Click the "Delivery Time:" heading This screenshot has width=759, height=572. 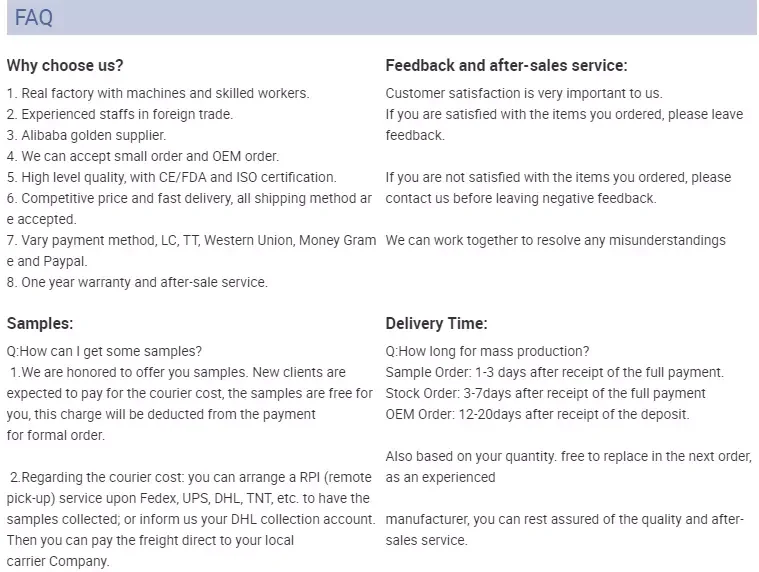tap(436, 323)
